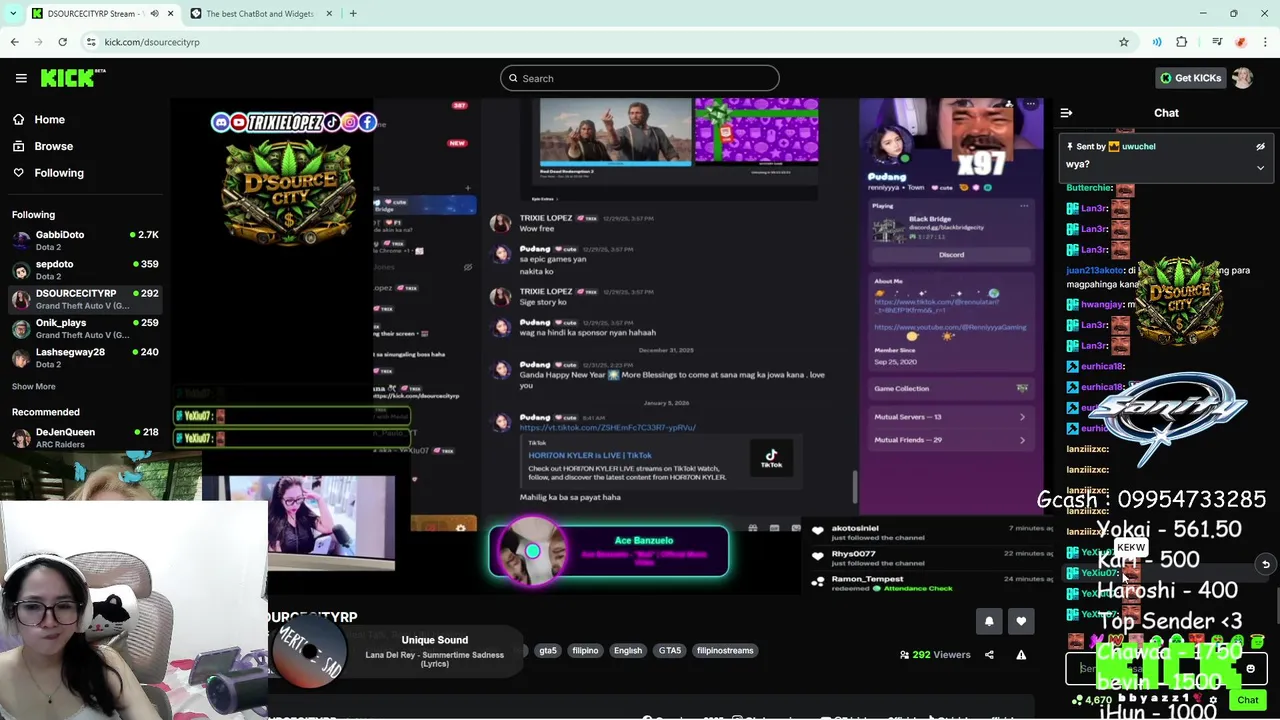1280x720 pixels.
Task: Open GabbiDoto's followed channel
Action: [85, 240]
